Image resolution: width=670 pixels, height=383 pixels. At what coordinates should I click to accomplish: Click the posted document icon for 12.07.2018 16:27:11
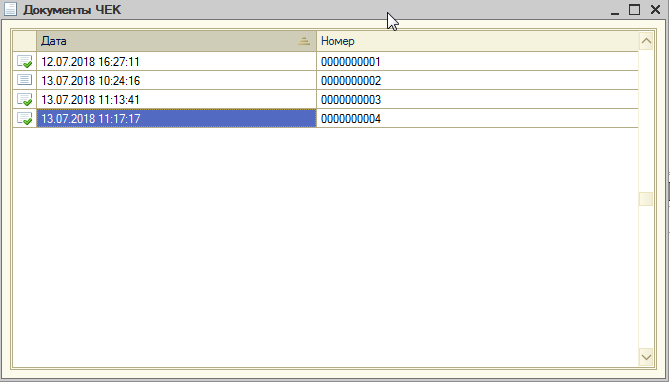point(24,62)
